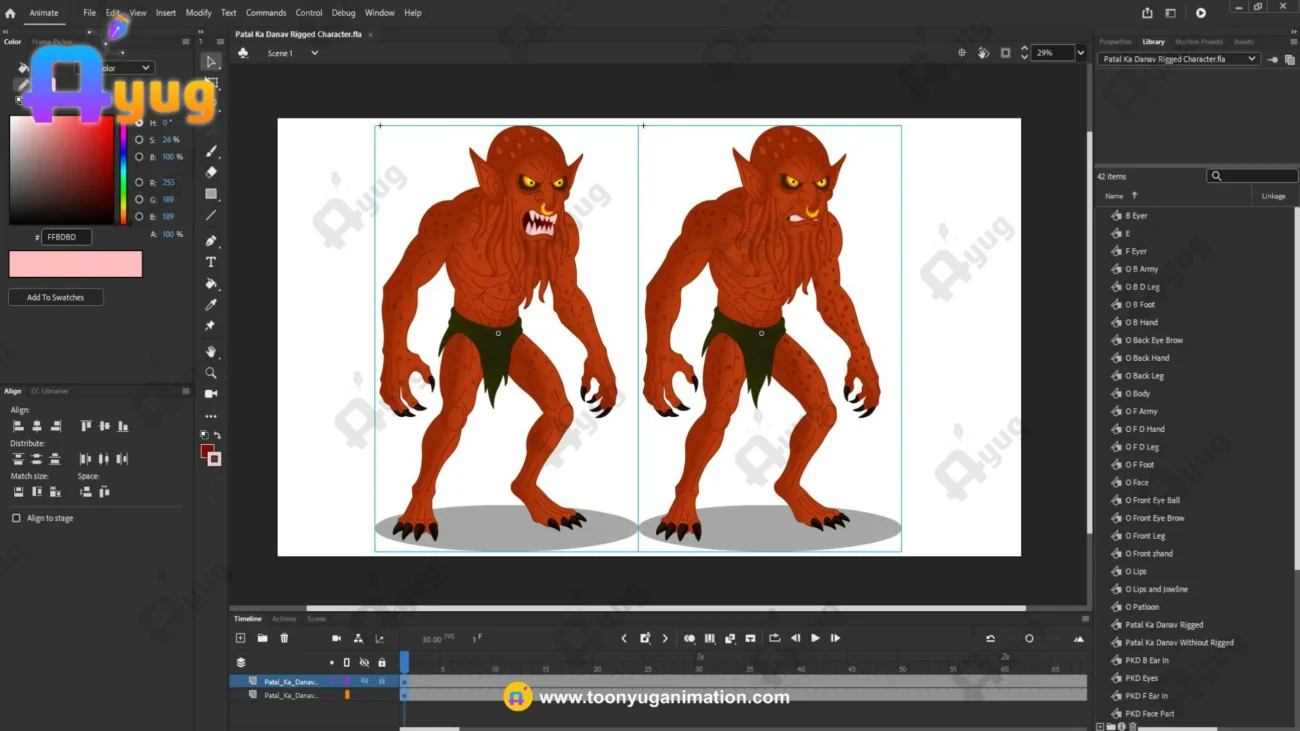Click the Test Movie play icon
Viewport: 1300px width, 731px height.
tap(1200, 13)
